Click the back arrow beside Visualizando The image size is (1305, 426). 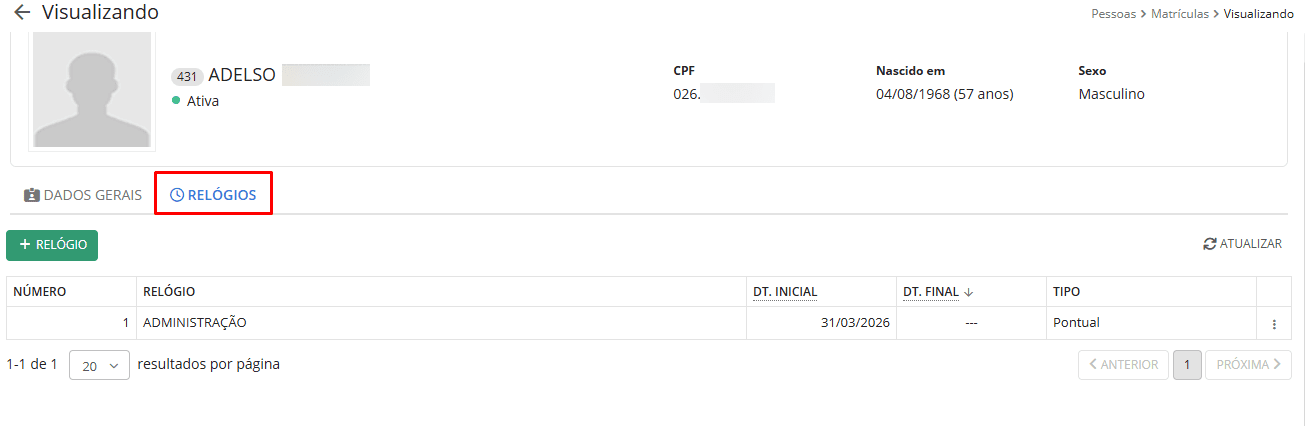click(22, 13)
